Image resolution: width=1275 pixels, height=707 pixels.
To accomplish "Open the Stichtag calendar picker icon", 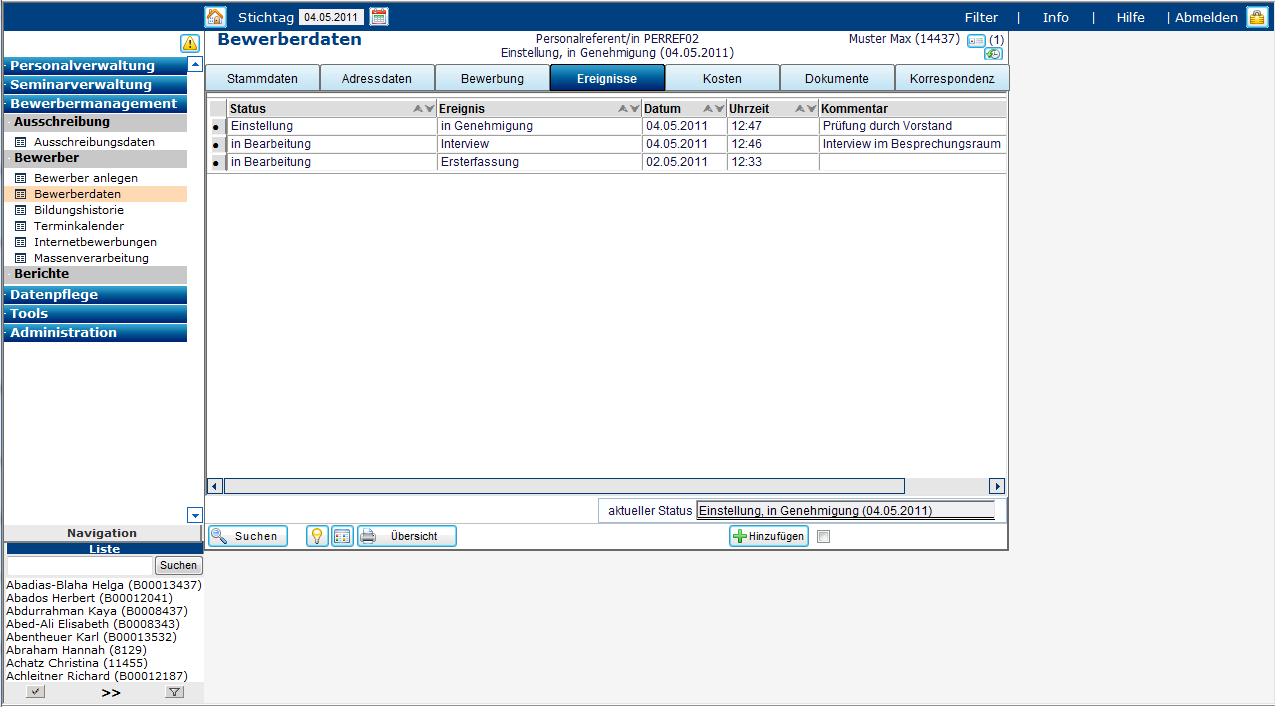I will click(379, 16).
